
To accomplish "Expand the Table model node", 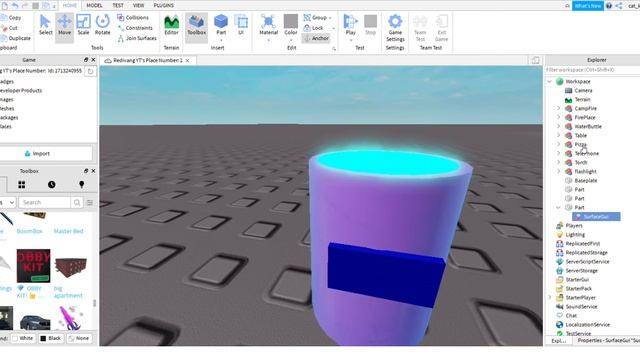I will [x=558, y=135].
